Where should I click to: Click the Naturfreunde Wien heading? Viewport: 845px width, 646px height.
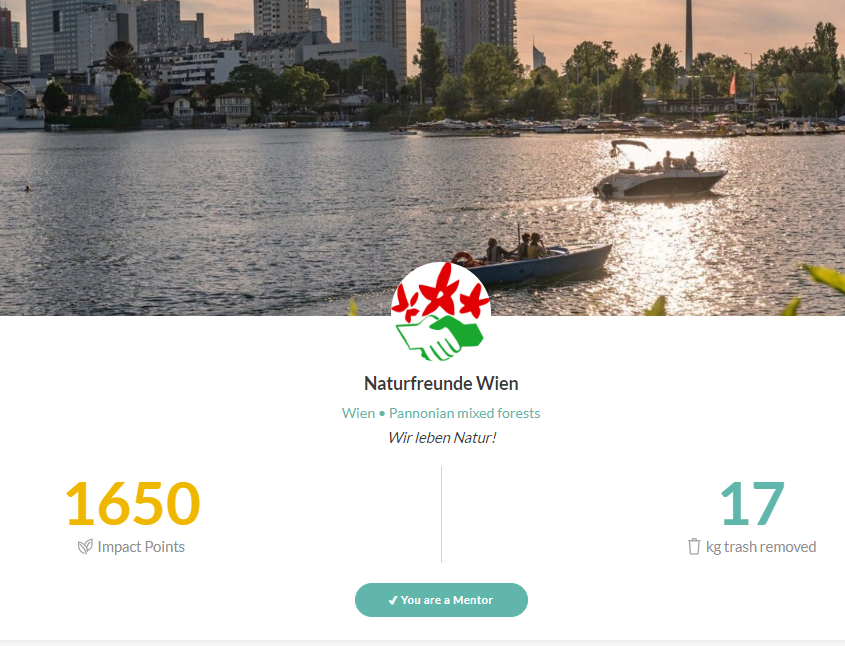(x=441, y=384)
